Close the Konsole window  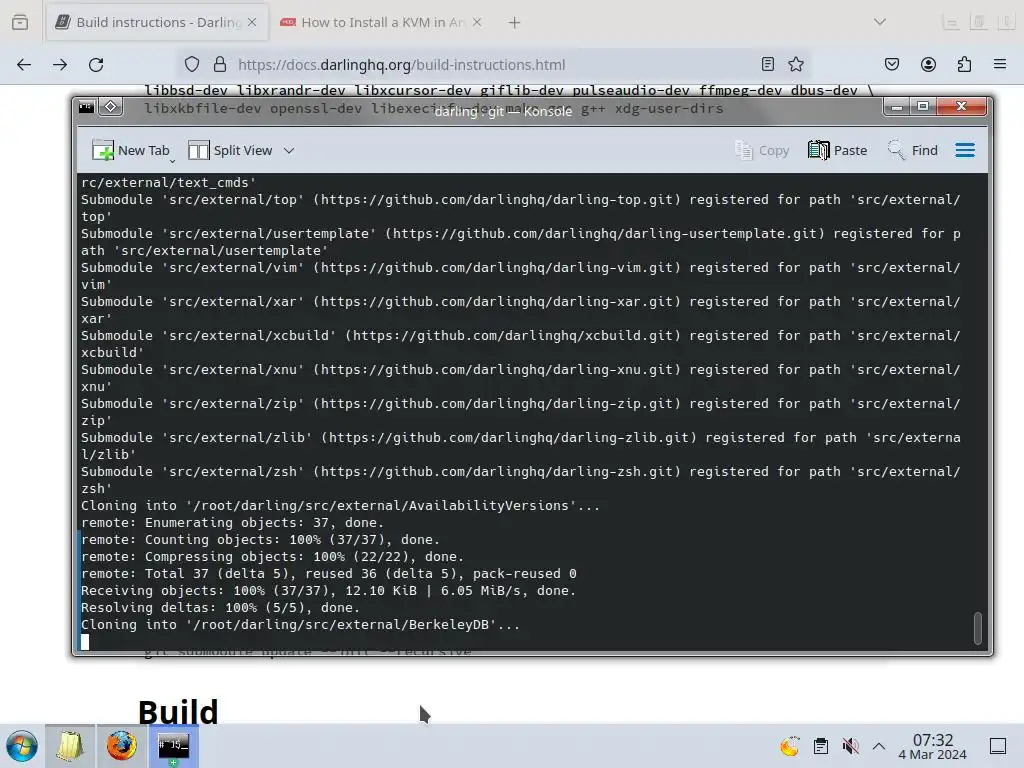961,106
